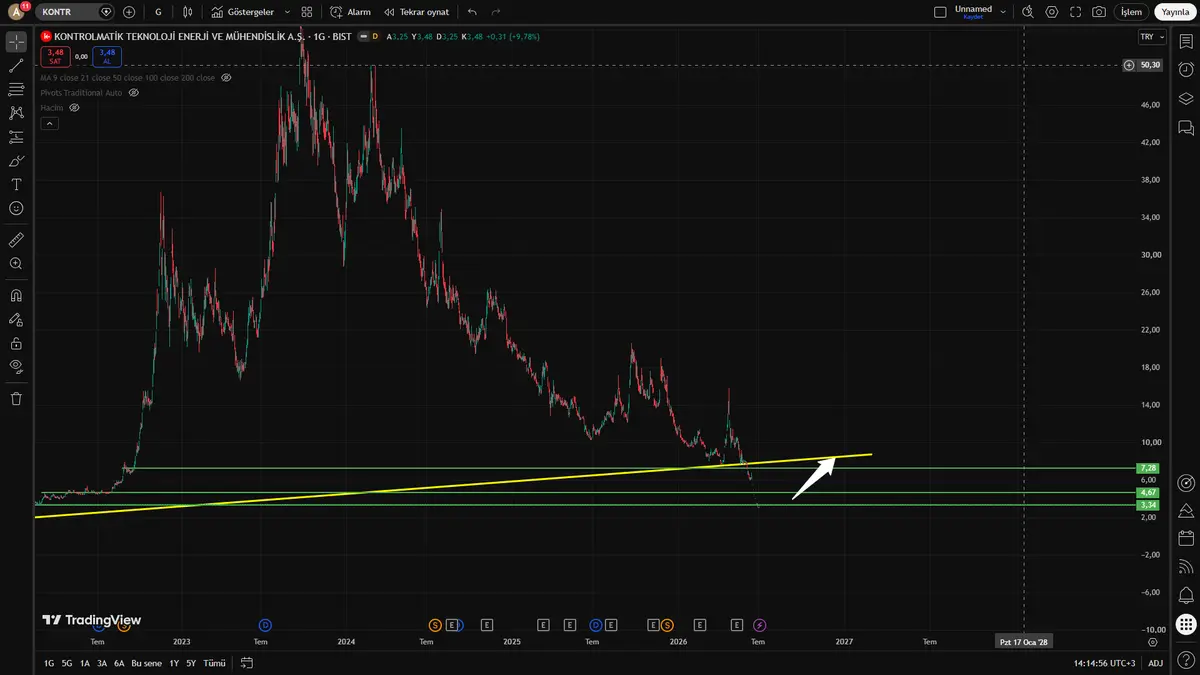Click the SAT 3,48 sell button

coord(55,56)
